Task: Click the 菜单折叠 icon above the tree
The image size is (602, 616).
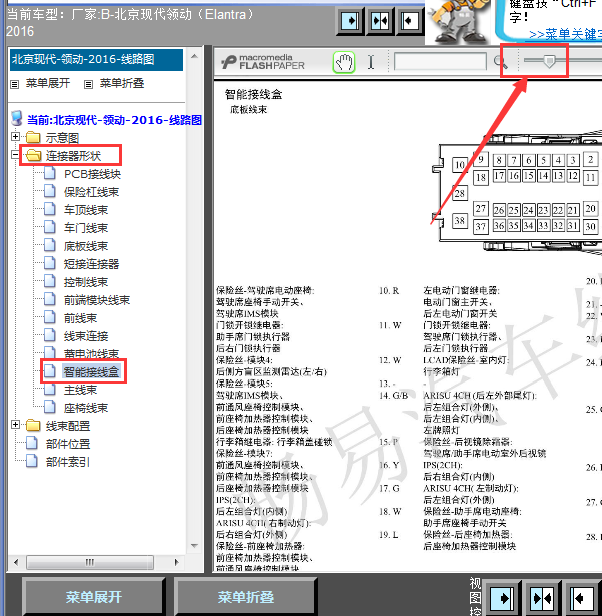Action: click(88, 84)
